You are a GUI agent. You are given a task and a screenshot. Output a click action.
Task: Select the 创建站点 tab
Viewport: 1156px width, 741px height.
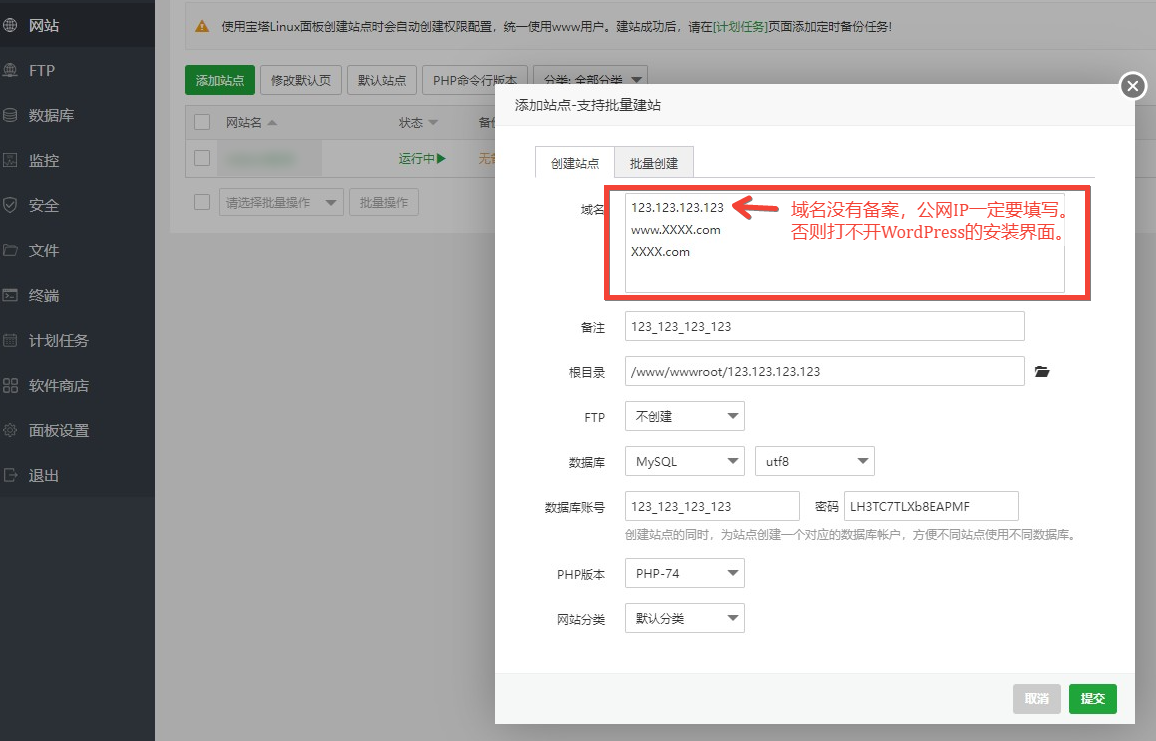tap(575, 164)
